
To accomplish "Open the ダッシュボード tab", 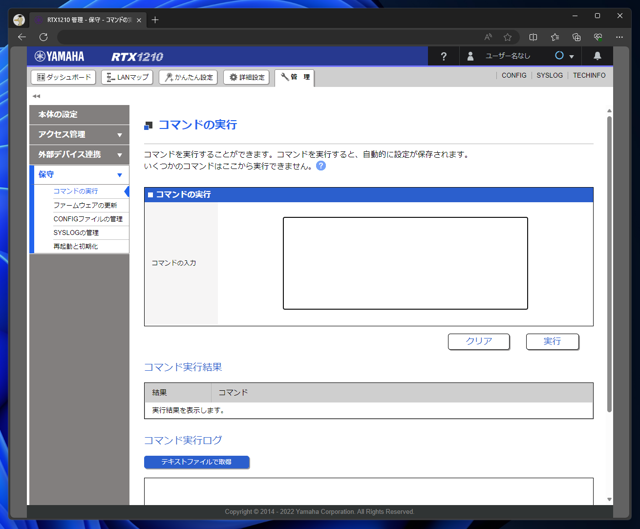I will (x=63, y=77).
